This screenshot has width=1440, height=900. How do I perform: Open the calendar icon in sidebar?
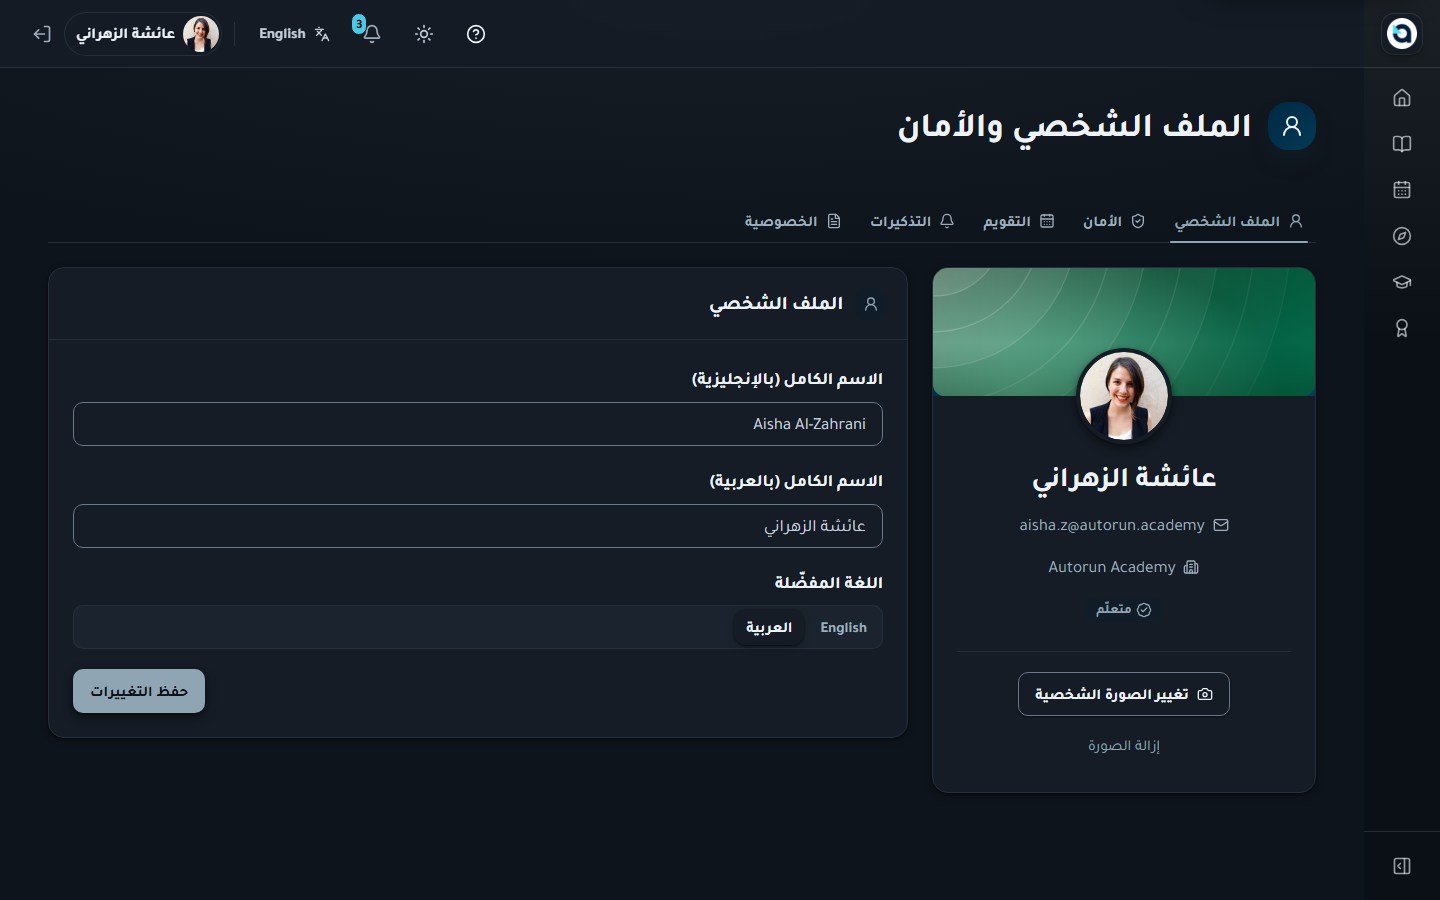pyautogui.click(x=1401, y=190)
